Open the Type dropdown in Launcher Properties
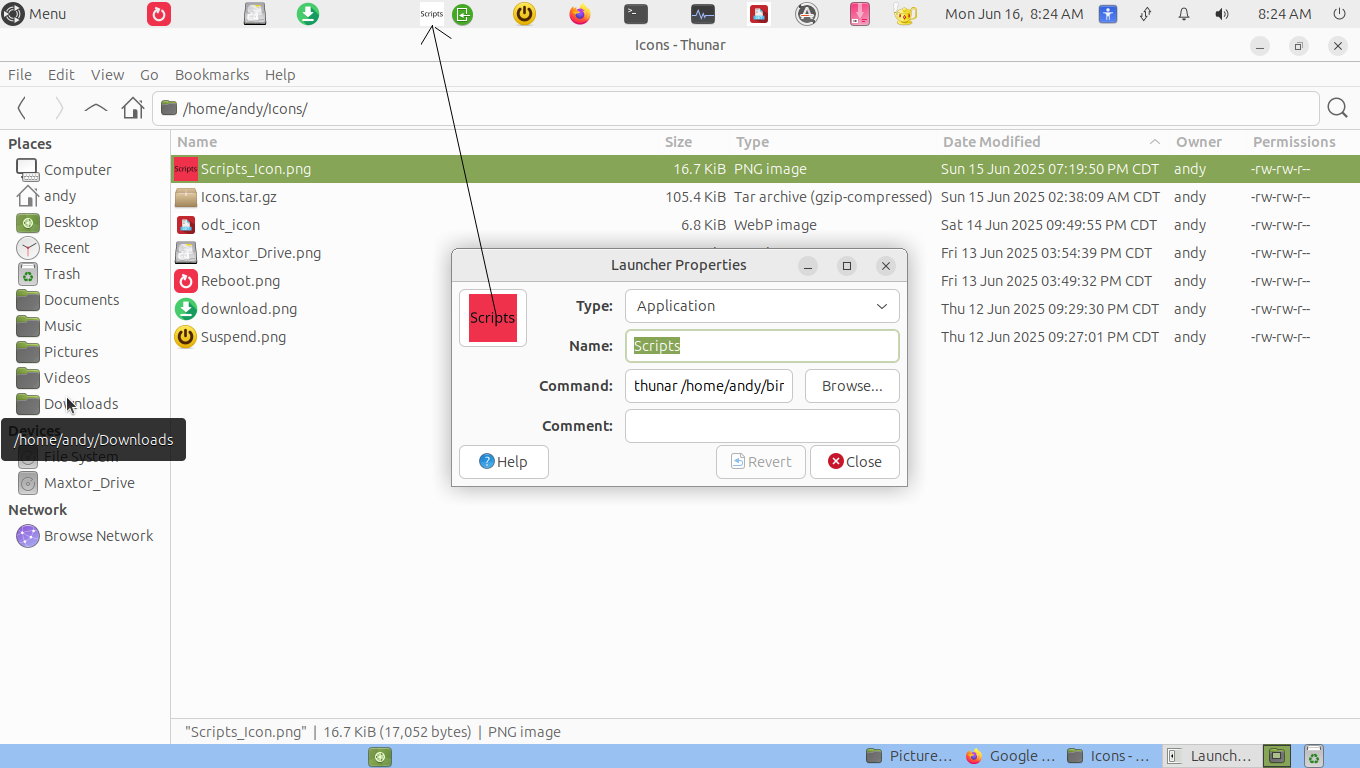1360x768 pixels. click(762, 306)
